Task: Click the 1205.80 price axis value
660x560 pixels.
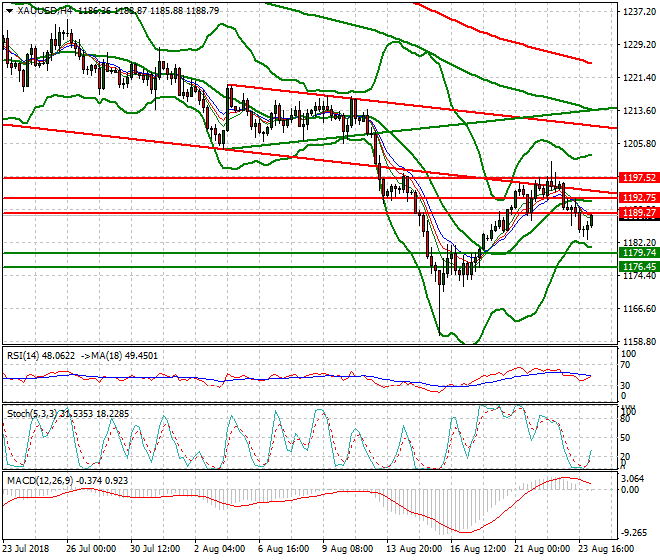Action: click(x=639, y=144)
